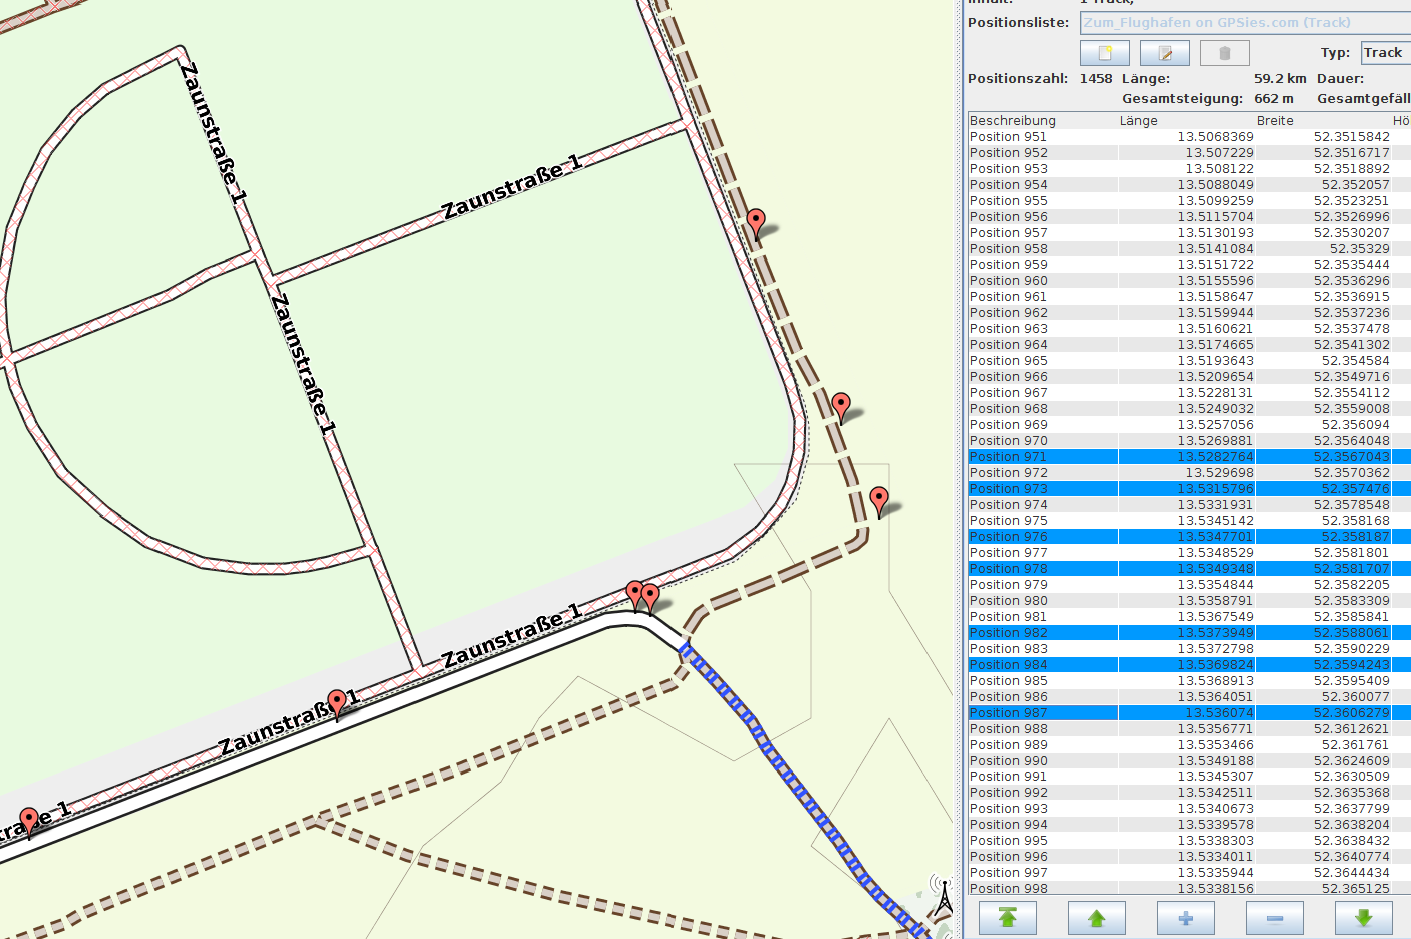1411x939 pixels.
Task: Move selected positions down
Action: click(x=1364, y=918)
